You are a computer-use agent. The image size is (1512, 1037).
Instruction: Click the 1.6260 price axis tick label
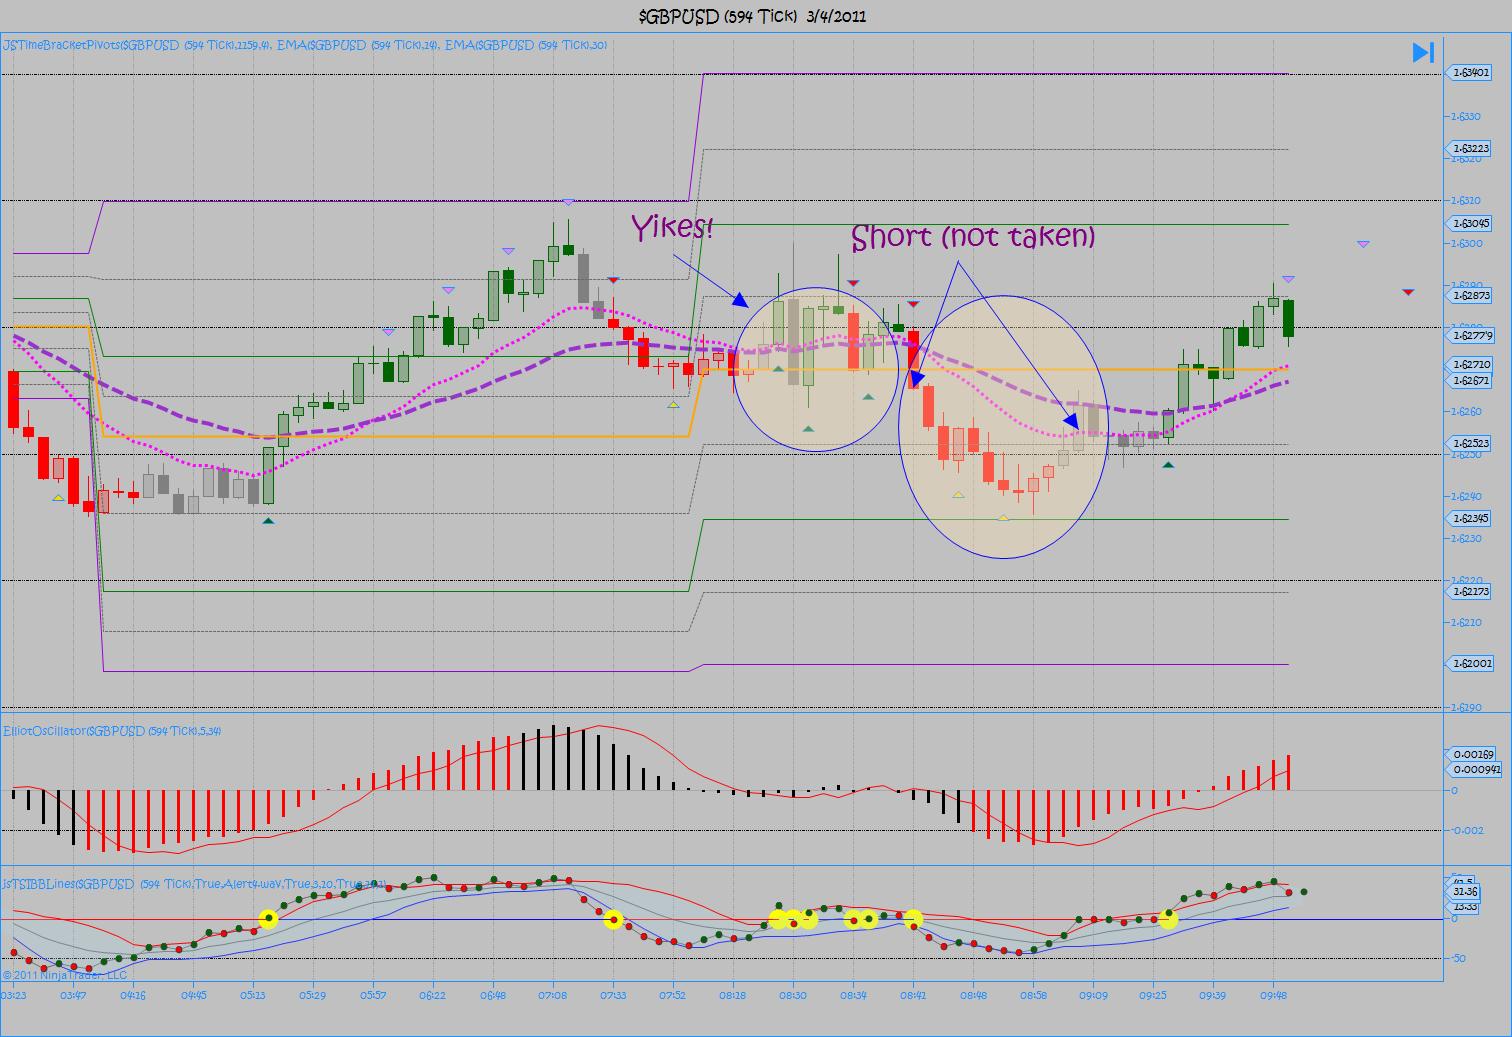click(1466, 411)
